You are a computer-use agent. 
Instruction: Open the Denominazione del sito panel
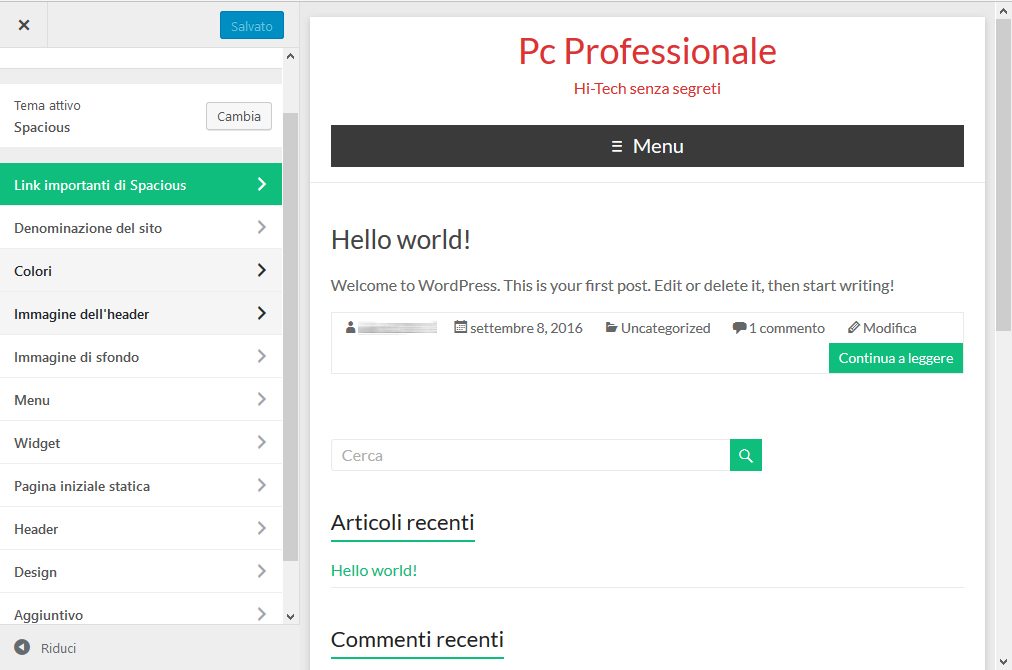point(140,228)
